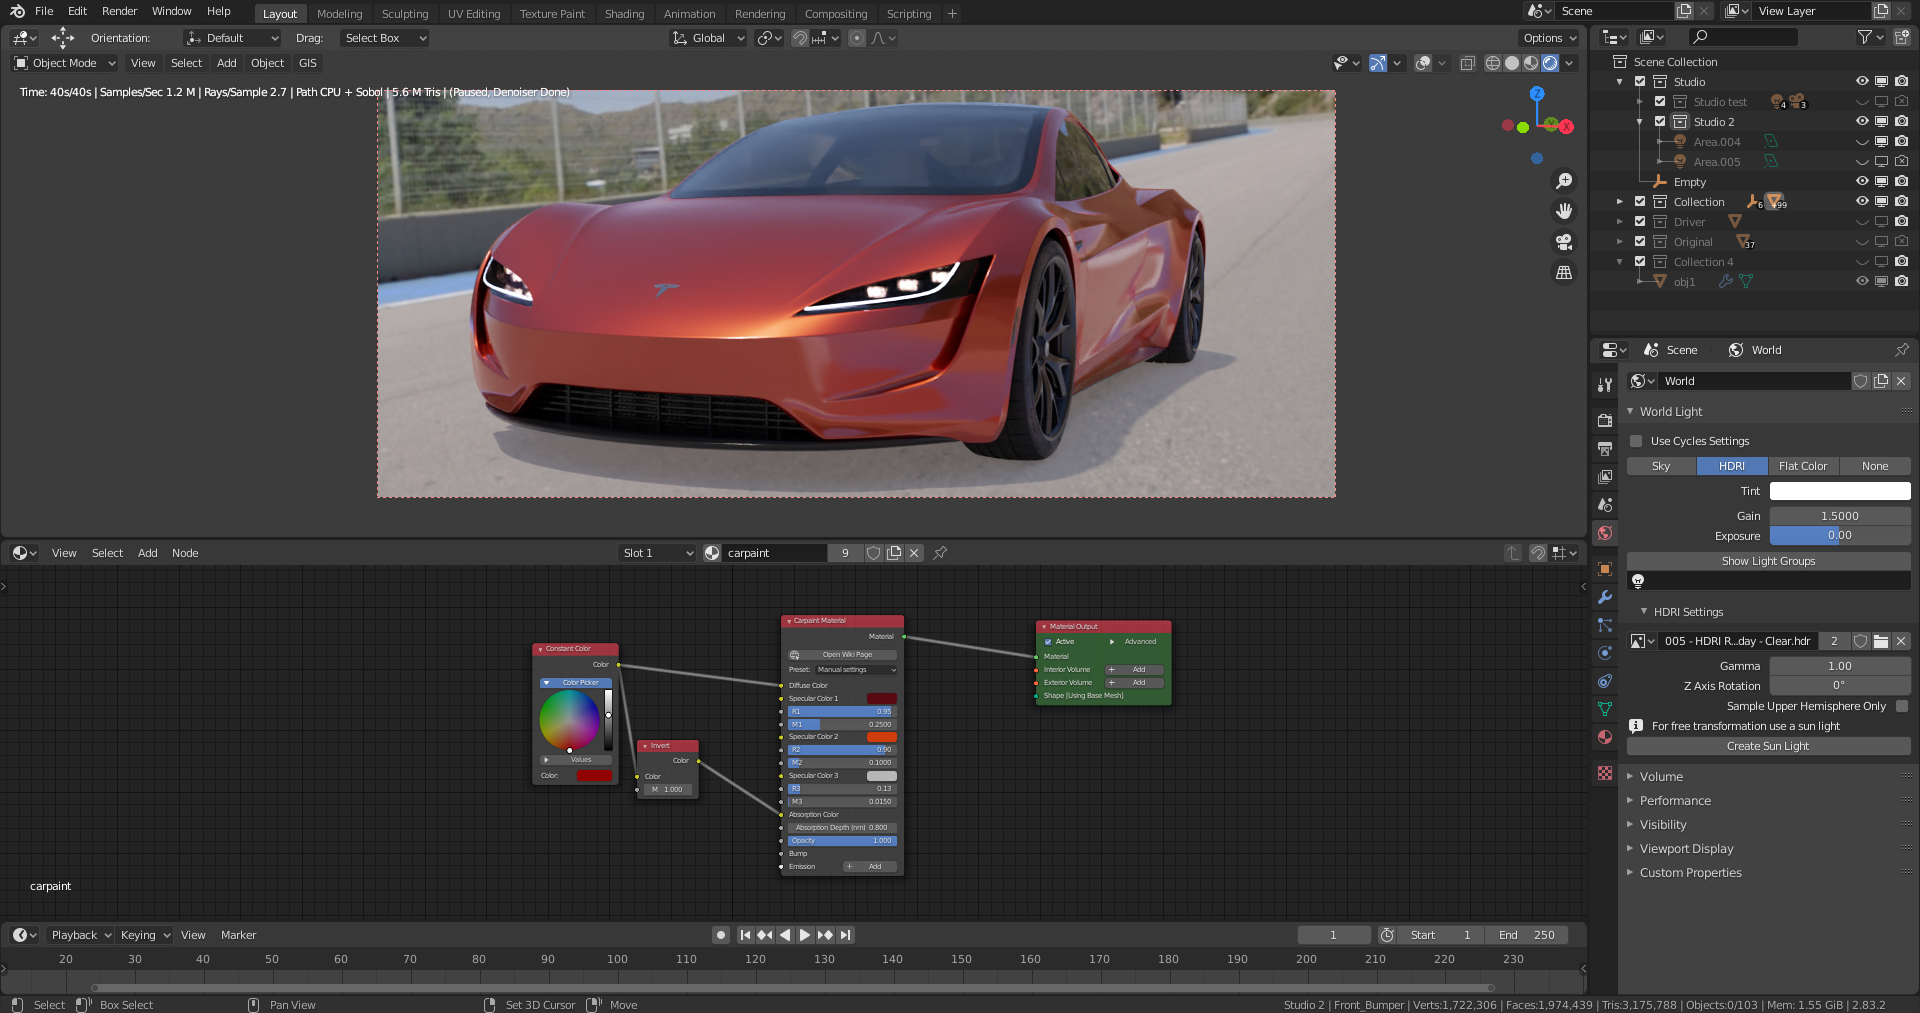Open the Modifier wrench properties tab
The height and width of the screenshot is (1013, 1920).
pyautogui.click(x=1605, y=597)
